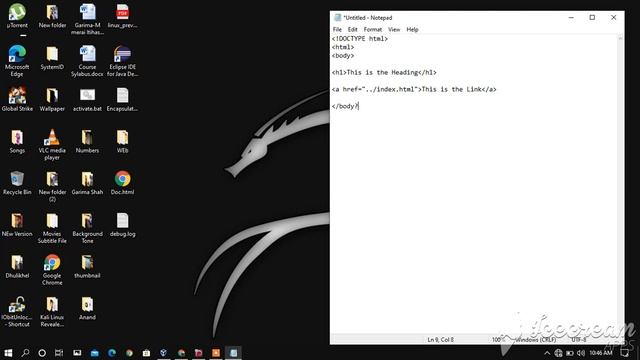This screenshot has height=360, width=640.
Task: Select the Anand archive icon
Action: pyautogui.click(x=87, y=308)
